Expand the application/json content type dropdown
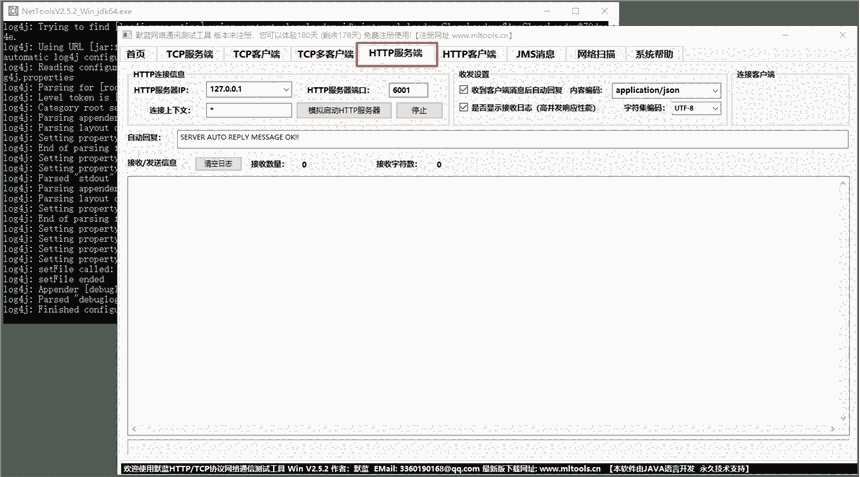This screenshot has width=860, height=477. [715, 90]
